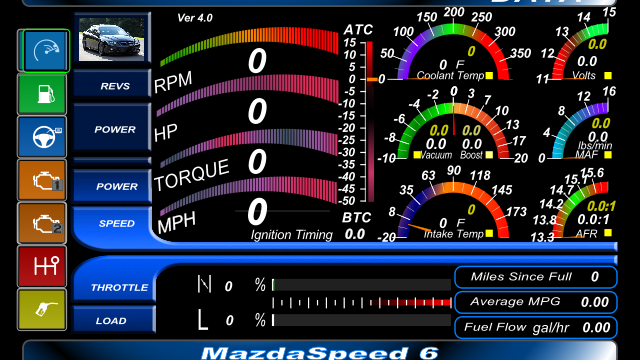
Task: Click the Miles Since Full field
Action: coord(536,277)
